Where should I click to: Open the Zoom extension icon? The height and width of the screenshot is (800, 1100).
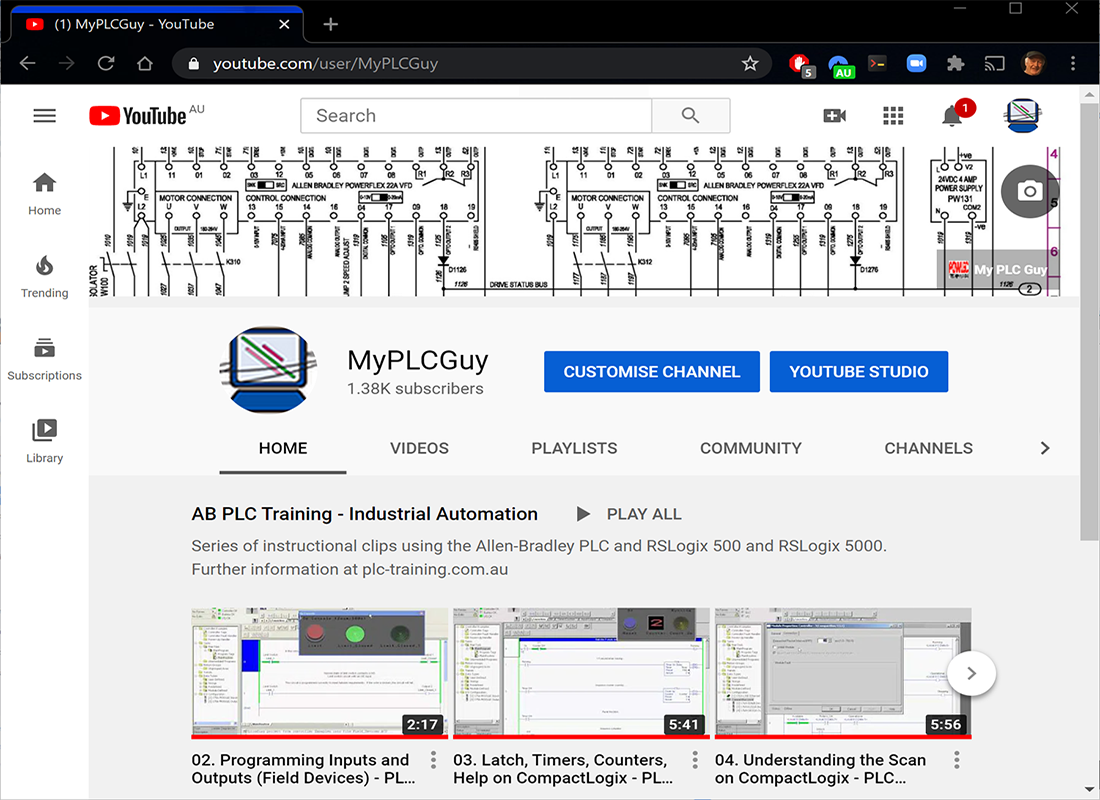(916, 64)
